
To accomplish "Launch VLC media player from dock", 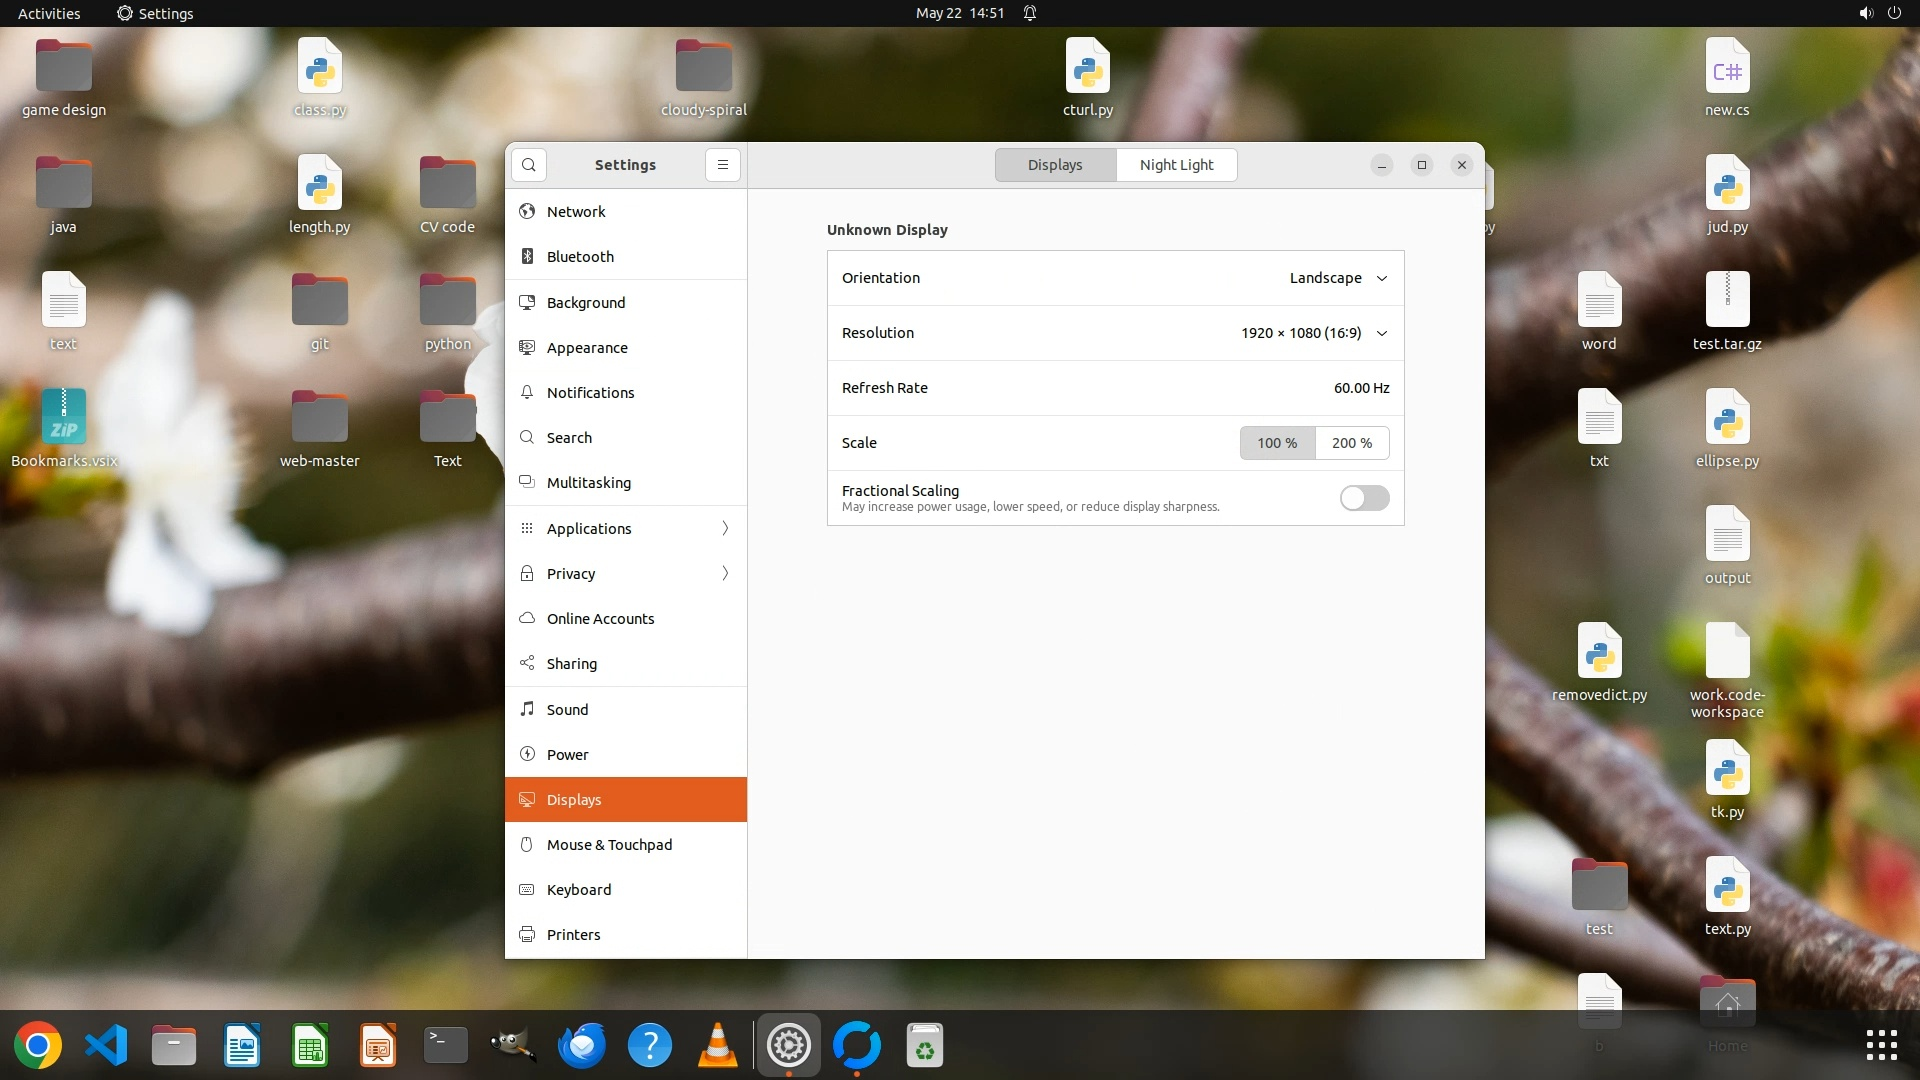I will click(717, 1046).
